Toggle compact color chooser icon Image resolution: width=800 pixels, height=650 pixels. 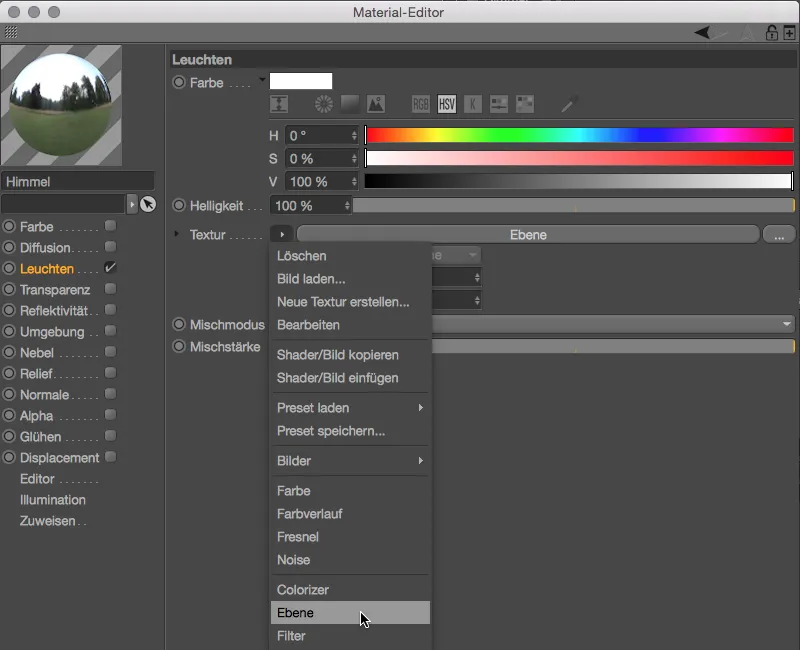(x=279, y=104)
